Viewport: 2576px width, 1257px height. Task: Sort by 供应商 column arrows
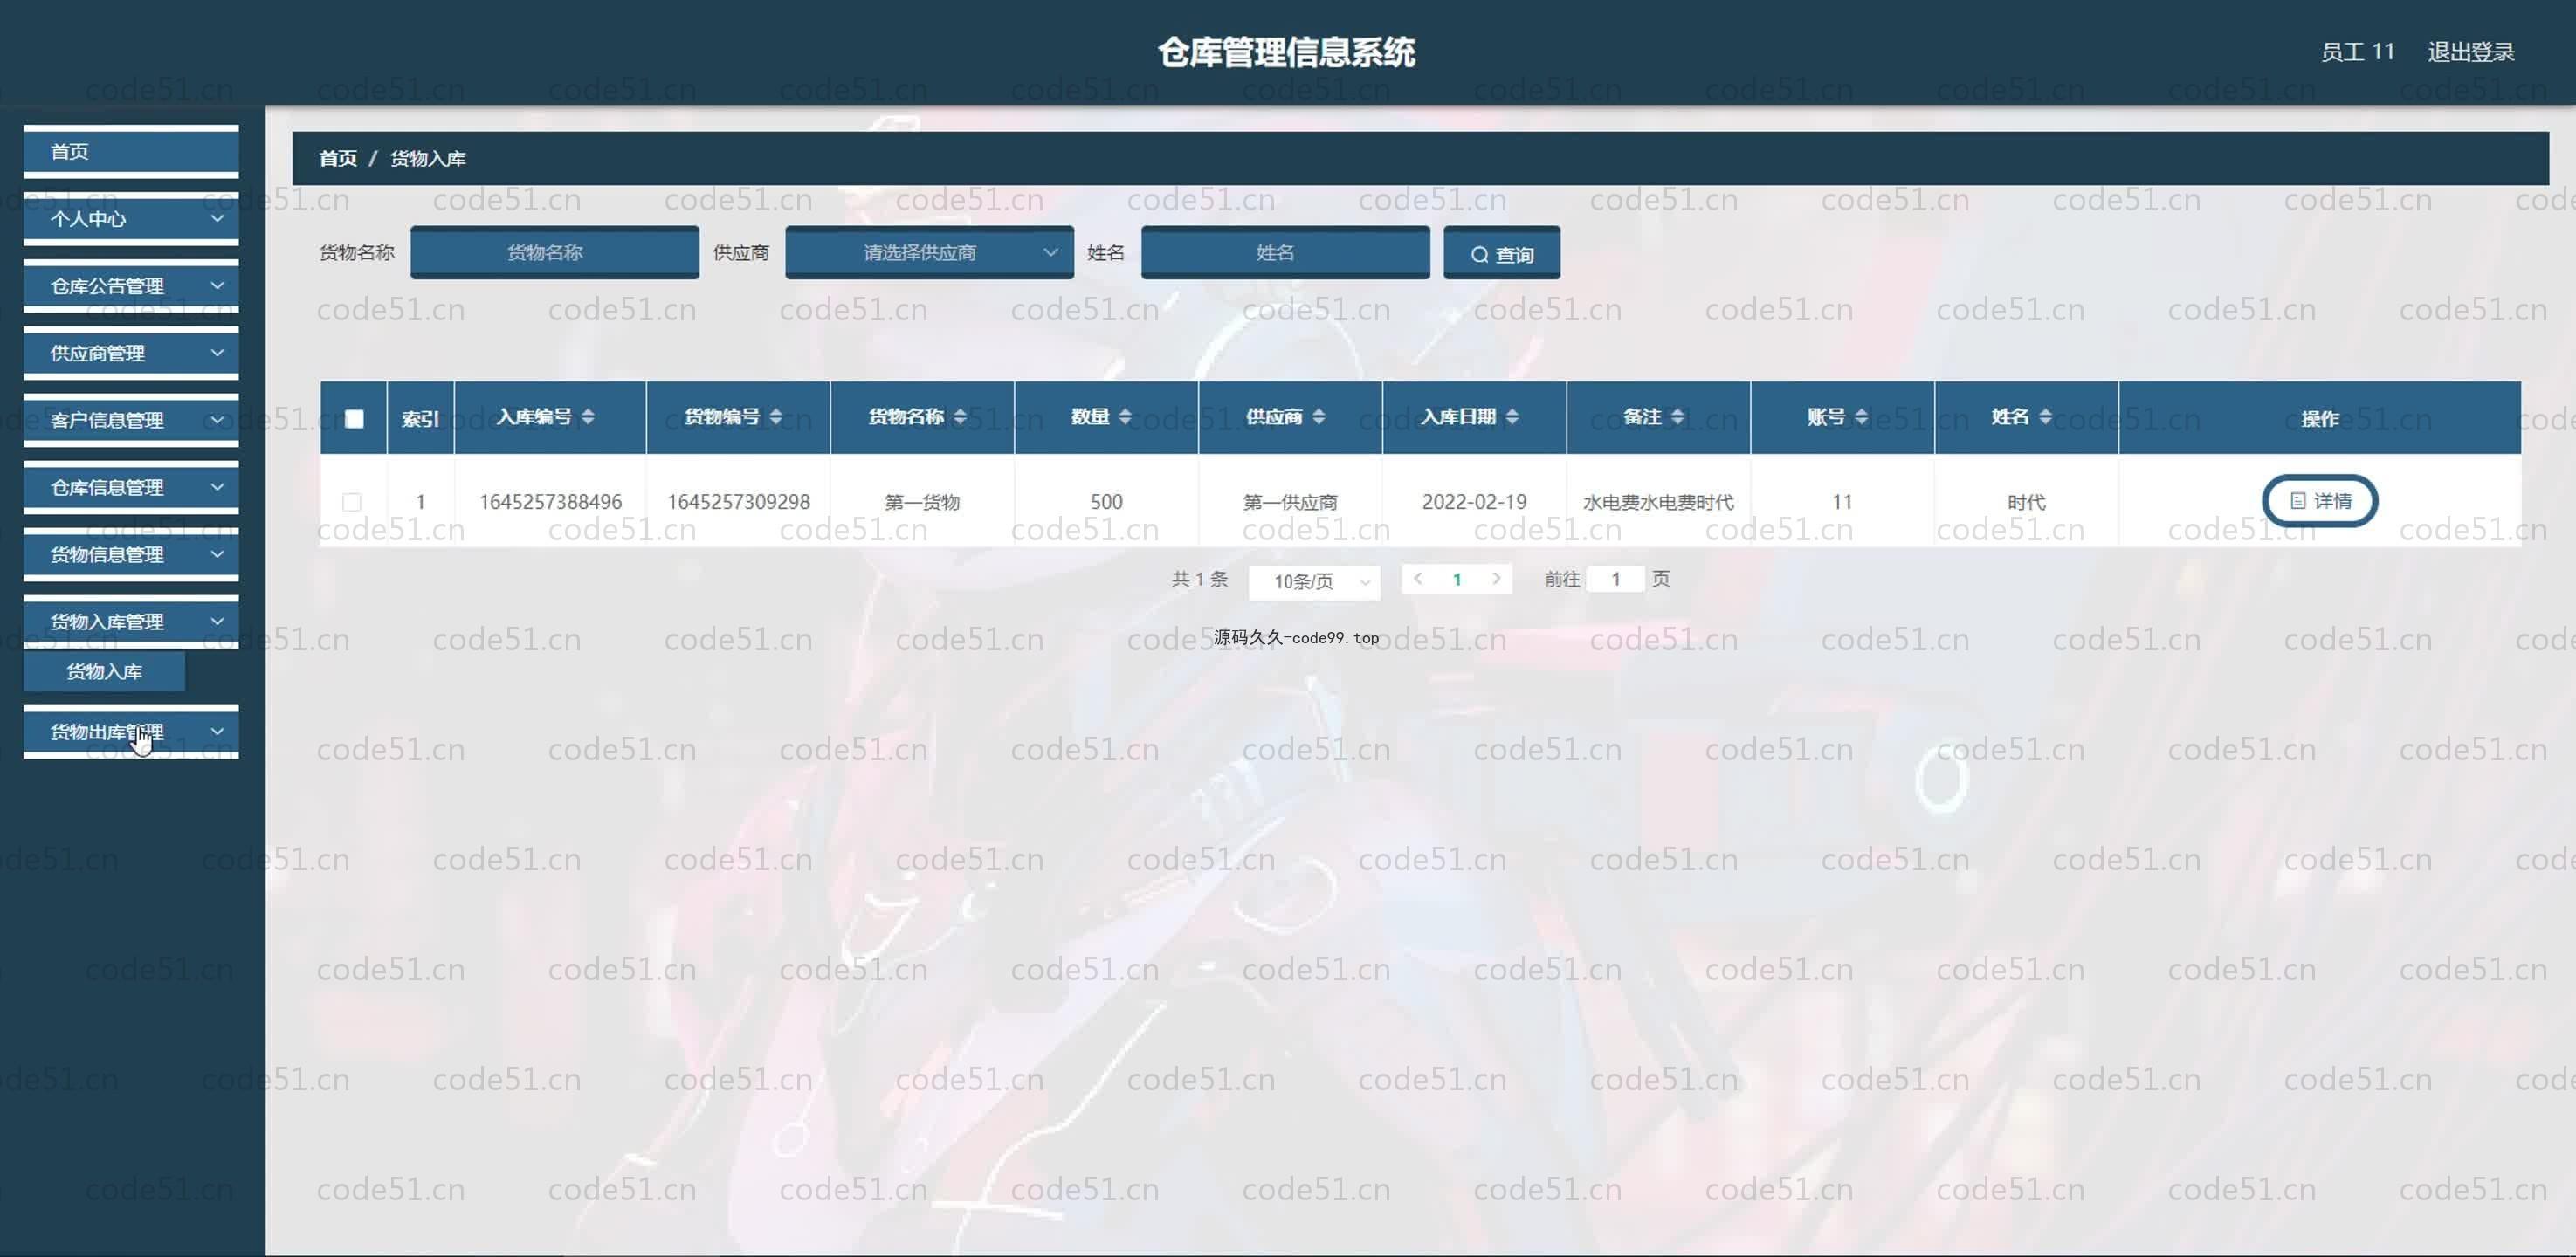(1319, 417)
